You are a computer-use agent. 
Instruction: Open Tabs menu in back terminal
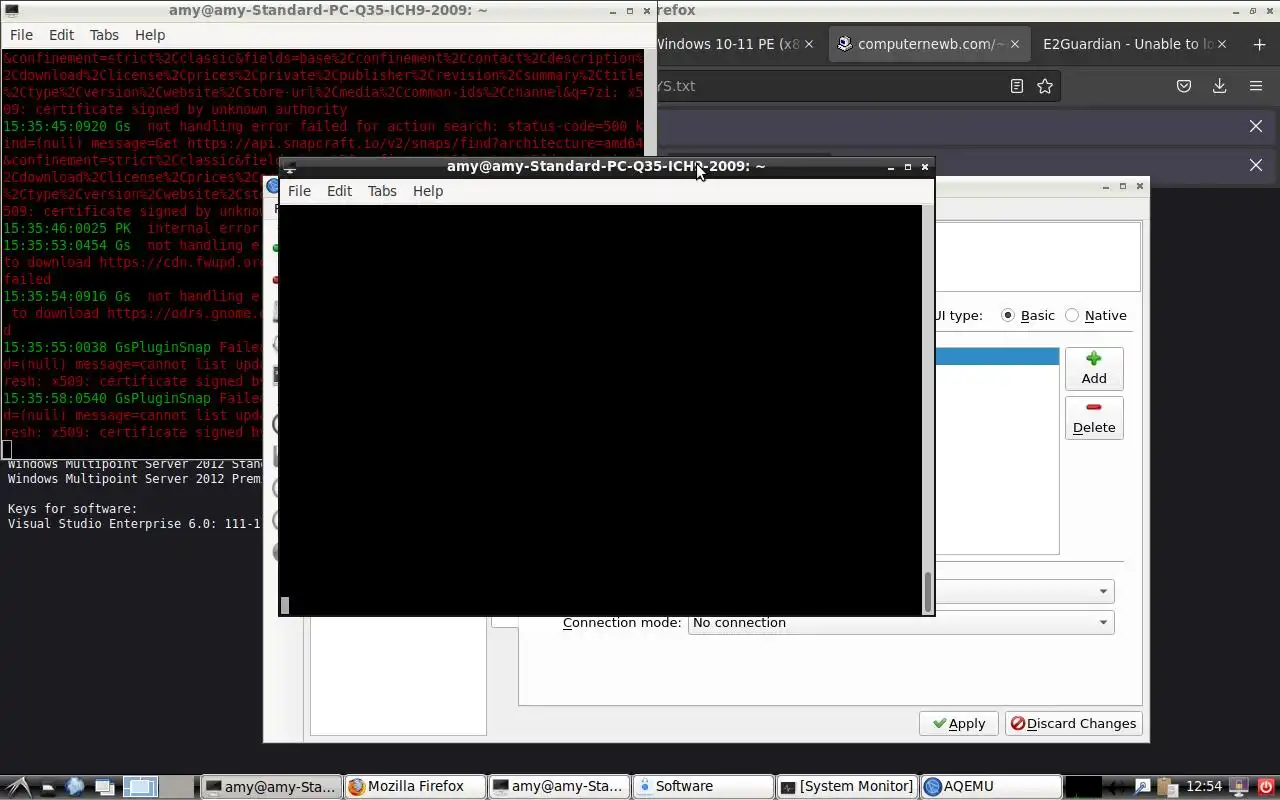(x=104, y=35)
